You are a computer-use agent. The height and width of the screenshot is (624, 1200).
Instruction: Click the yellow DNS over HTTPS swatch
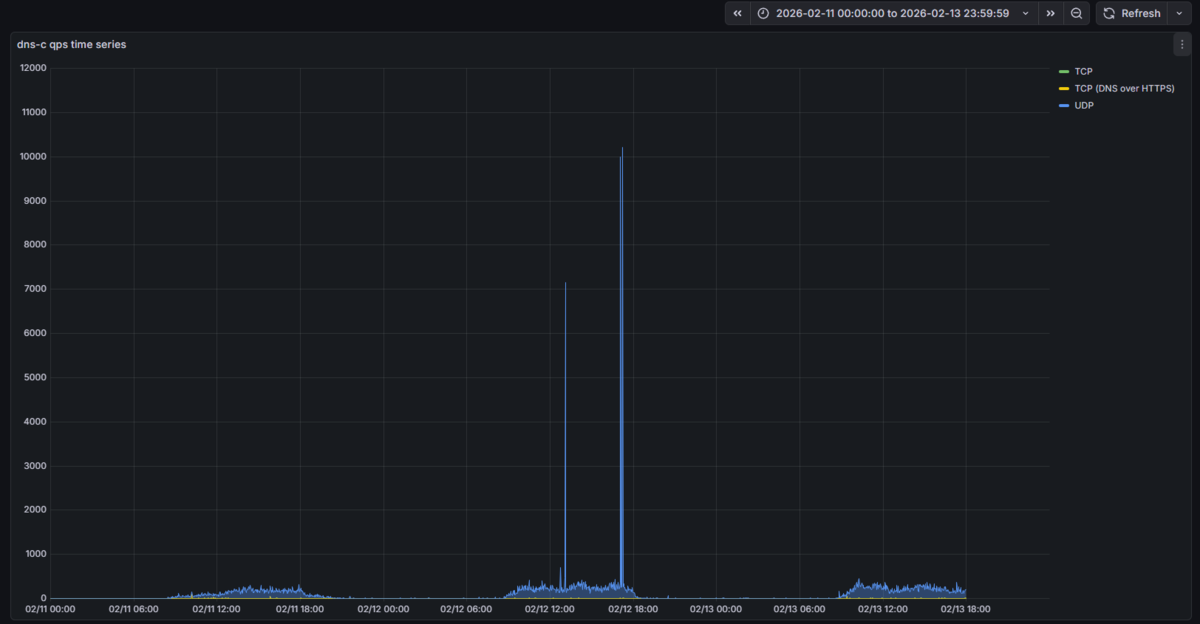[x=1064, y=89]
